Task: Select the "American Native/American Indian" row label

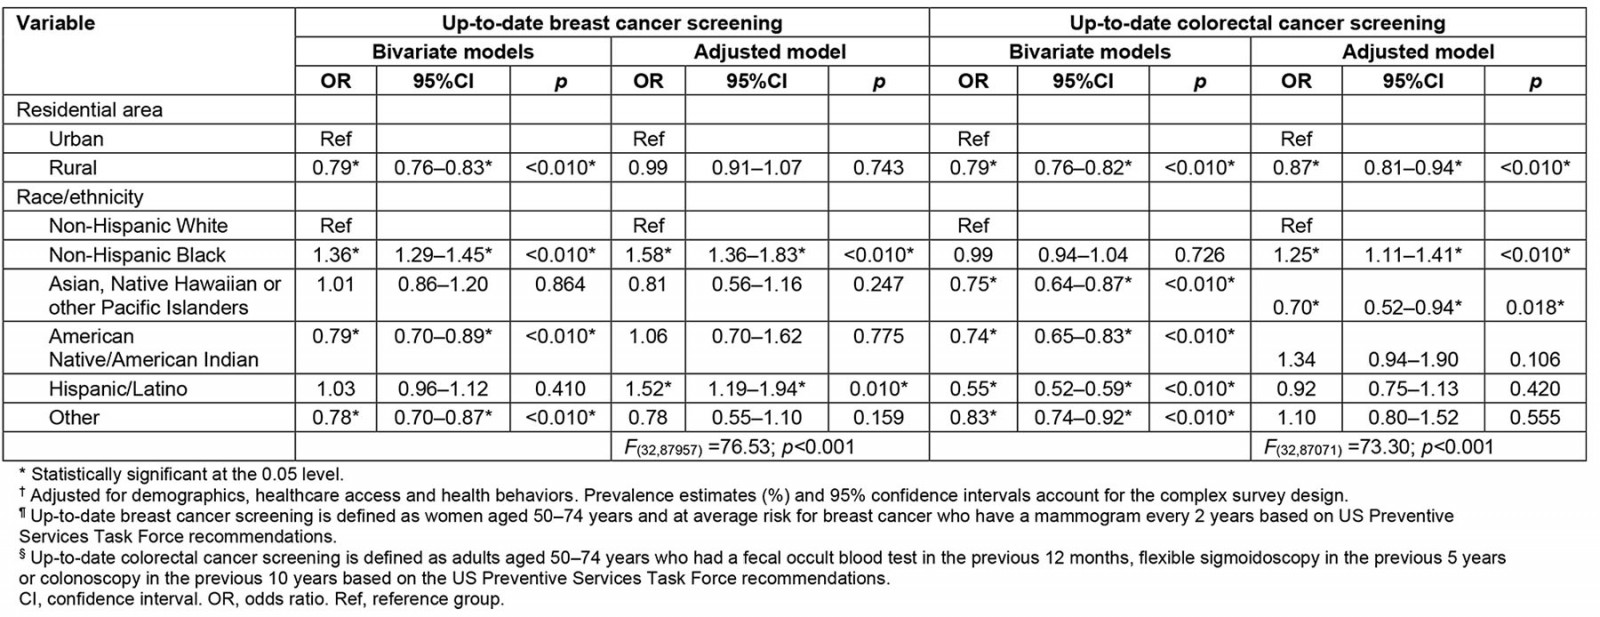Action: pyautogui.click(x=153, y=347)
